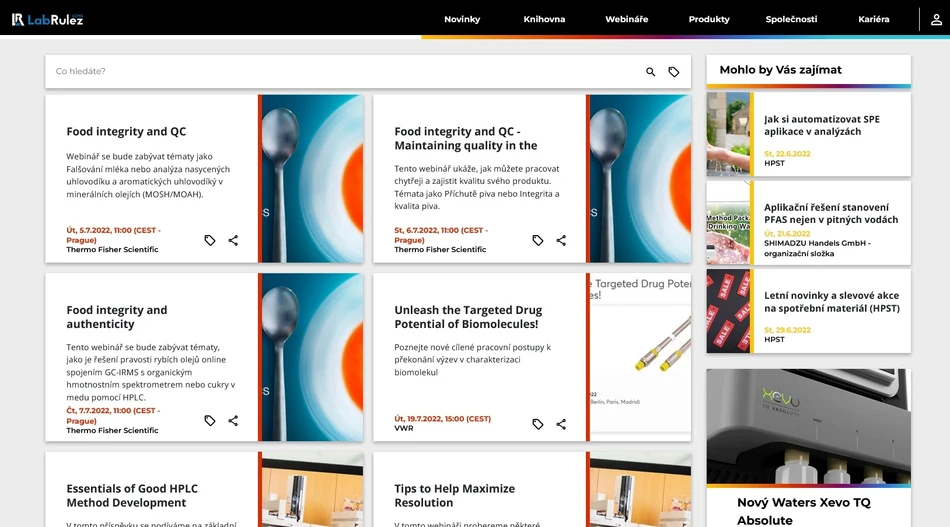Image resolution: width=950 pixels, height=527 pixels.
Task: Click thumbnail beside SPE automatizovat article
Action: (728, 134)
